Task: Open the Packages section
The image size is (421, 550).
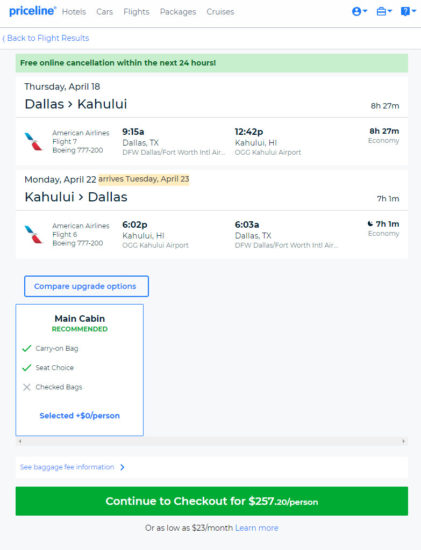Action: [x=178, y=12]
